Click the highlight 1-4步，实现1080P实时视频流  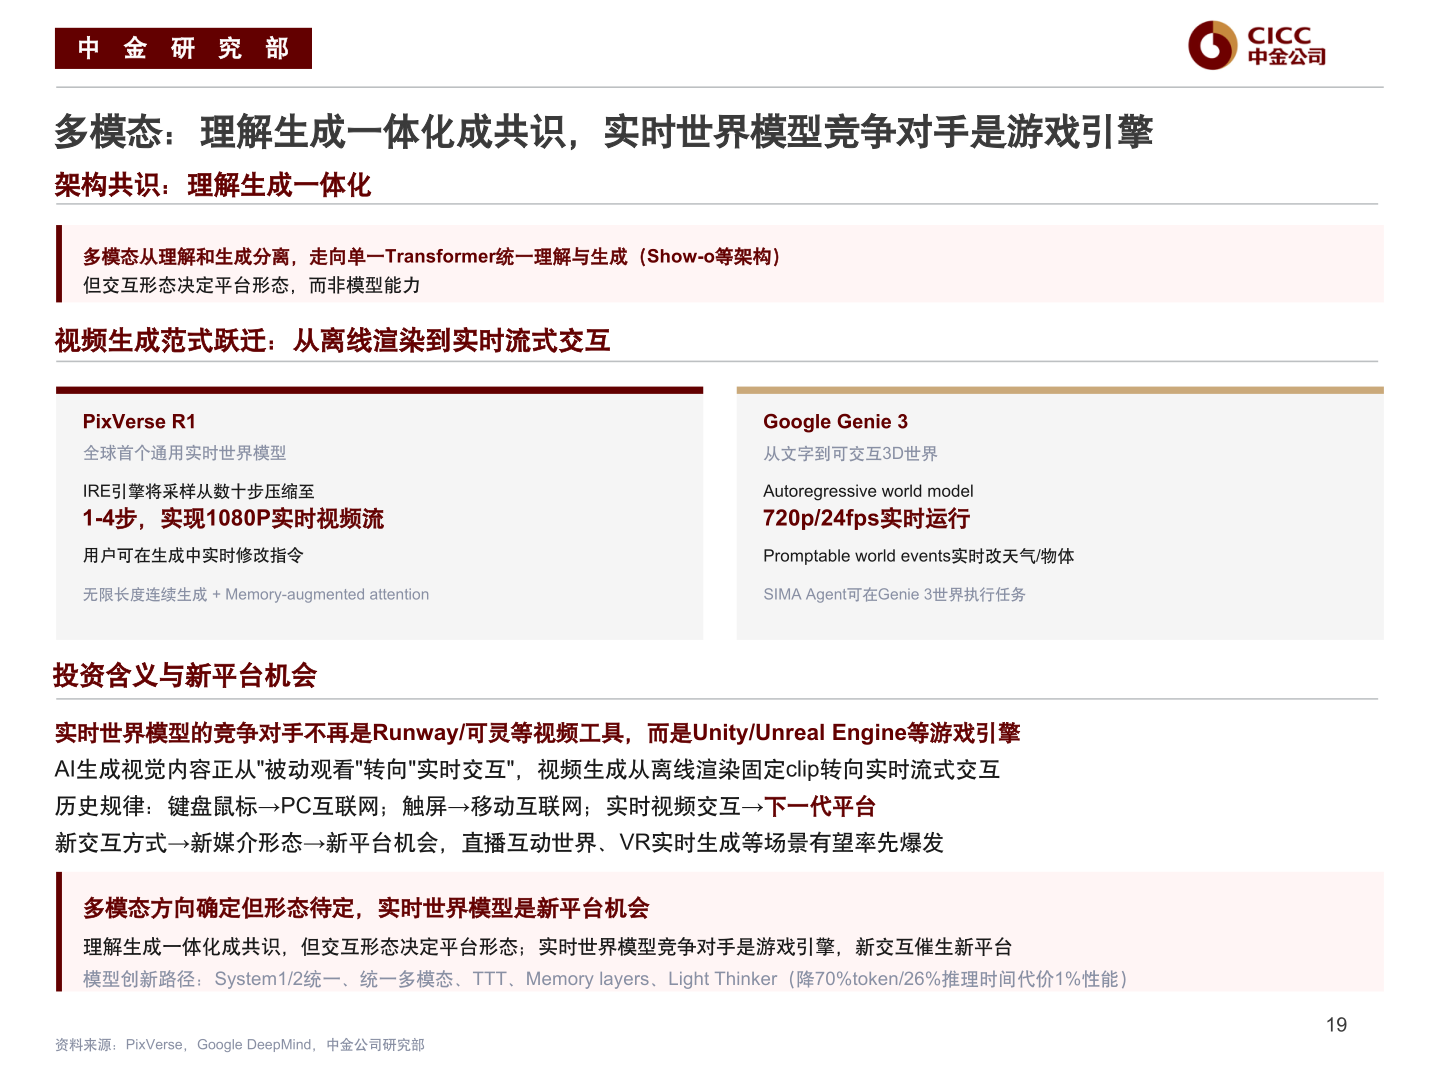coord(233,519)
